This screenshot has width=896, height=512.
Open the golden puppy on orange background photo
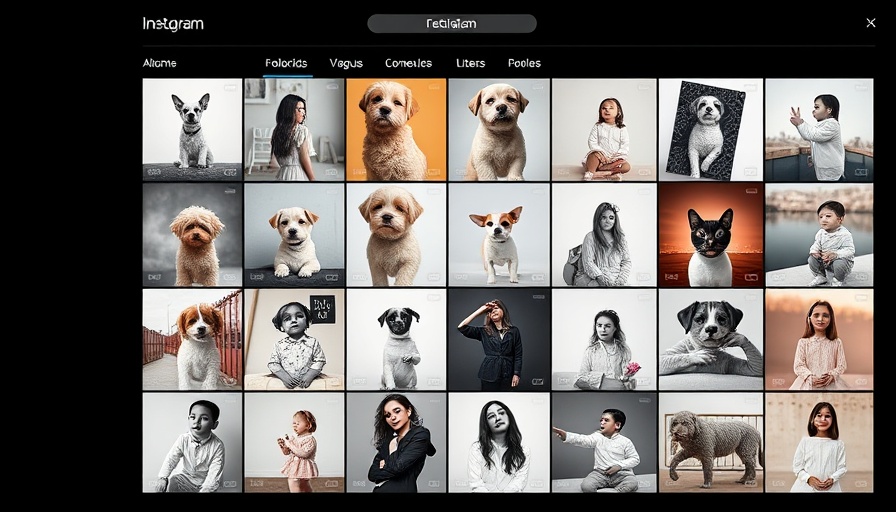[x=396, y=130]
